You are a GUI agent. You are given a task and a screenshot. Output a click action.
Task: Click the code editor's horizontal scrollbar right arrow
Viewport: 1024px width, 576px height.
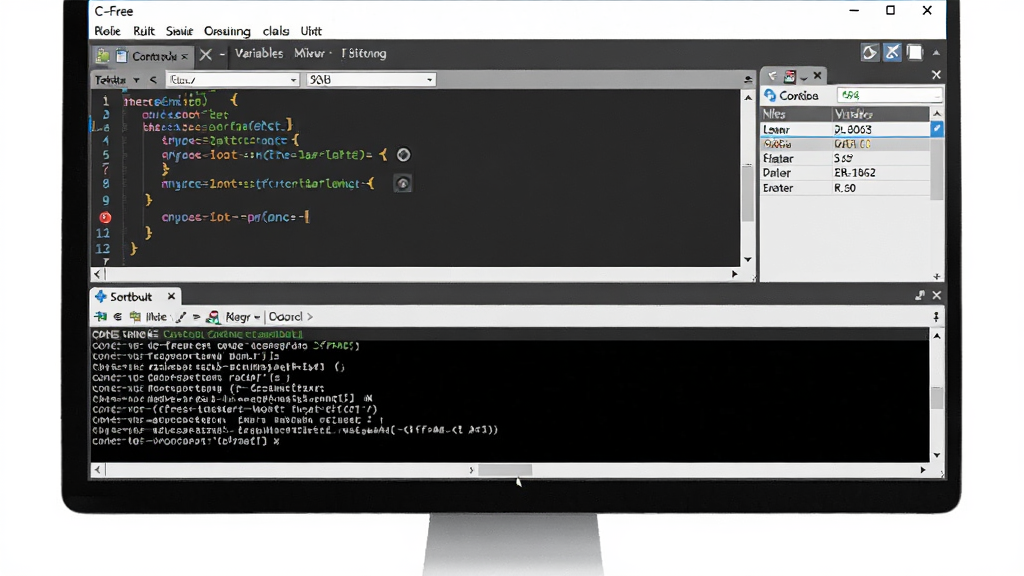coord(735,274)
